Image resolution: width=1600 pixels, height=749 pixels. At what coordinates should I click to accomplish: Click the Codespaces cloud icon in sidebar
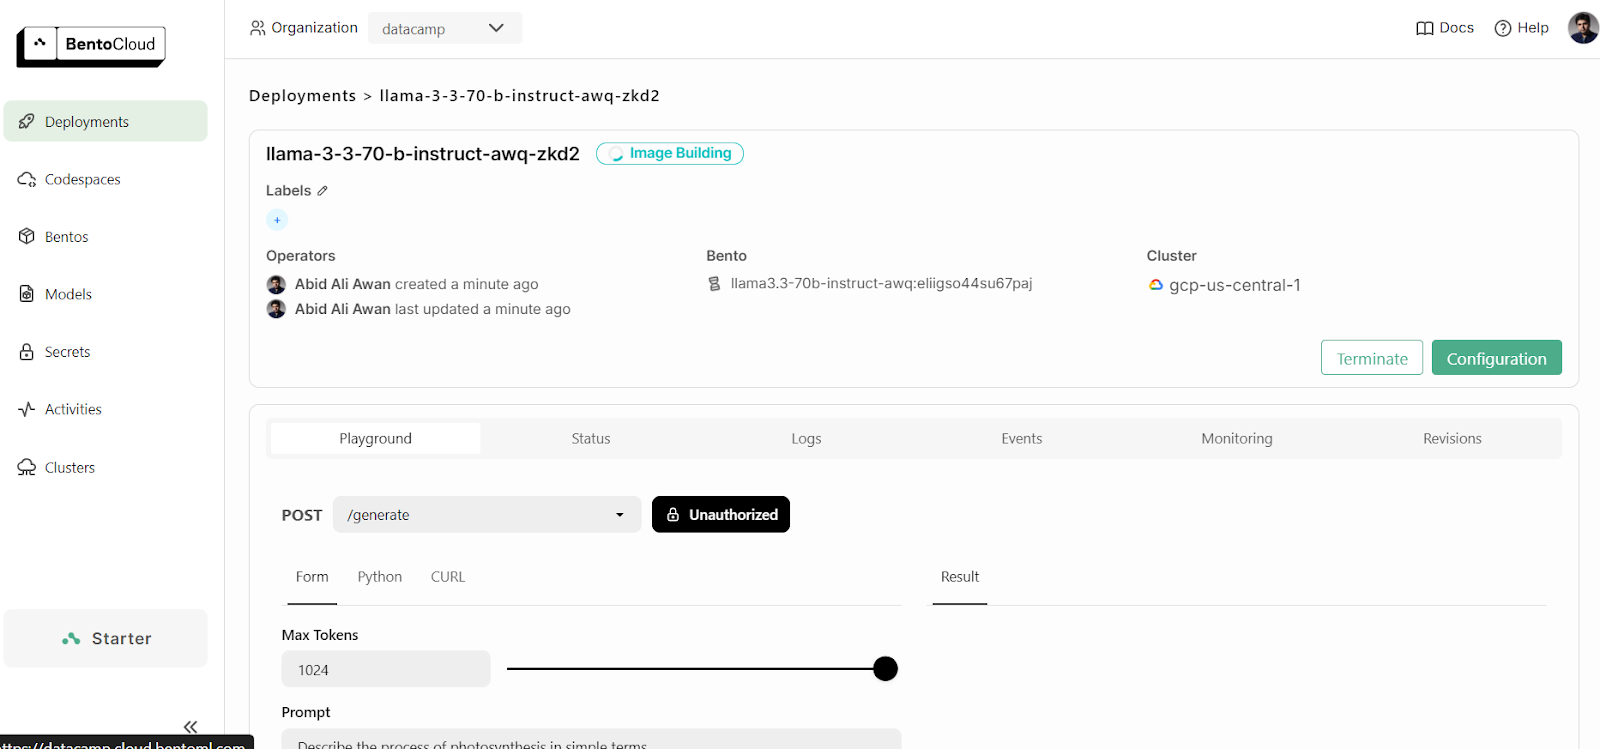(27, 179)
